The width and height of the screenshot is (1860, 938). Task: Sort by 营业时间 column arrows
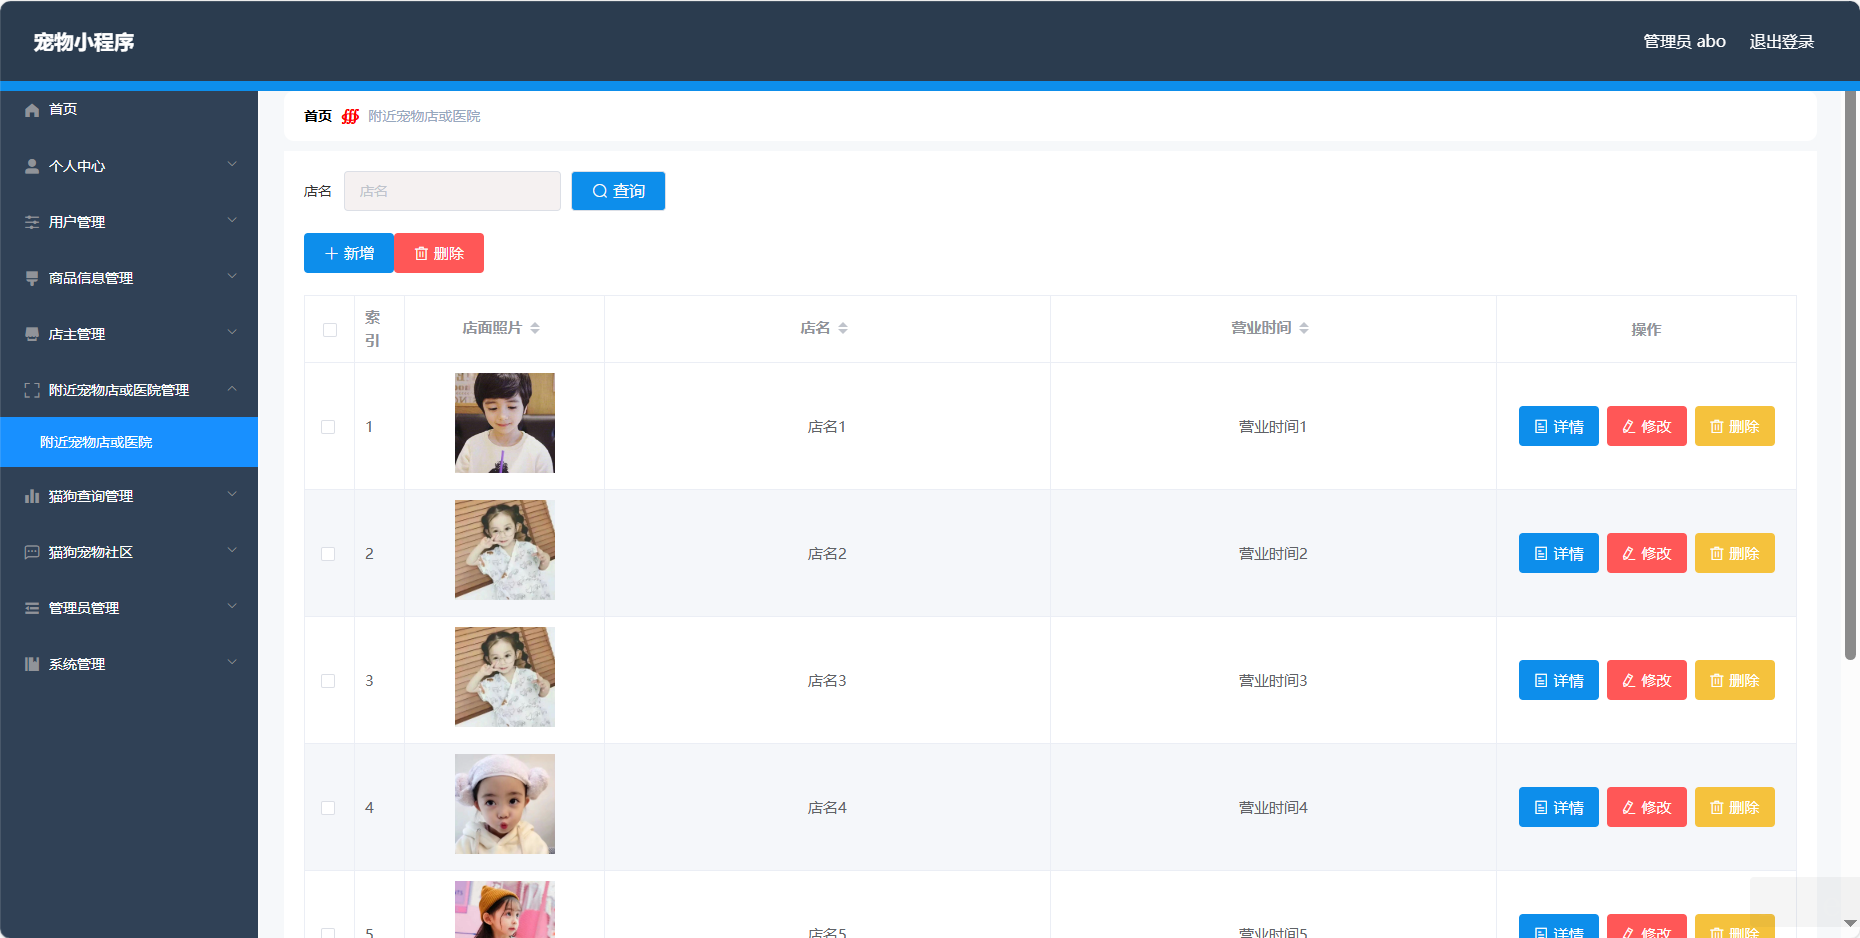1304,328
